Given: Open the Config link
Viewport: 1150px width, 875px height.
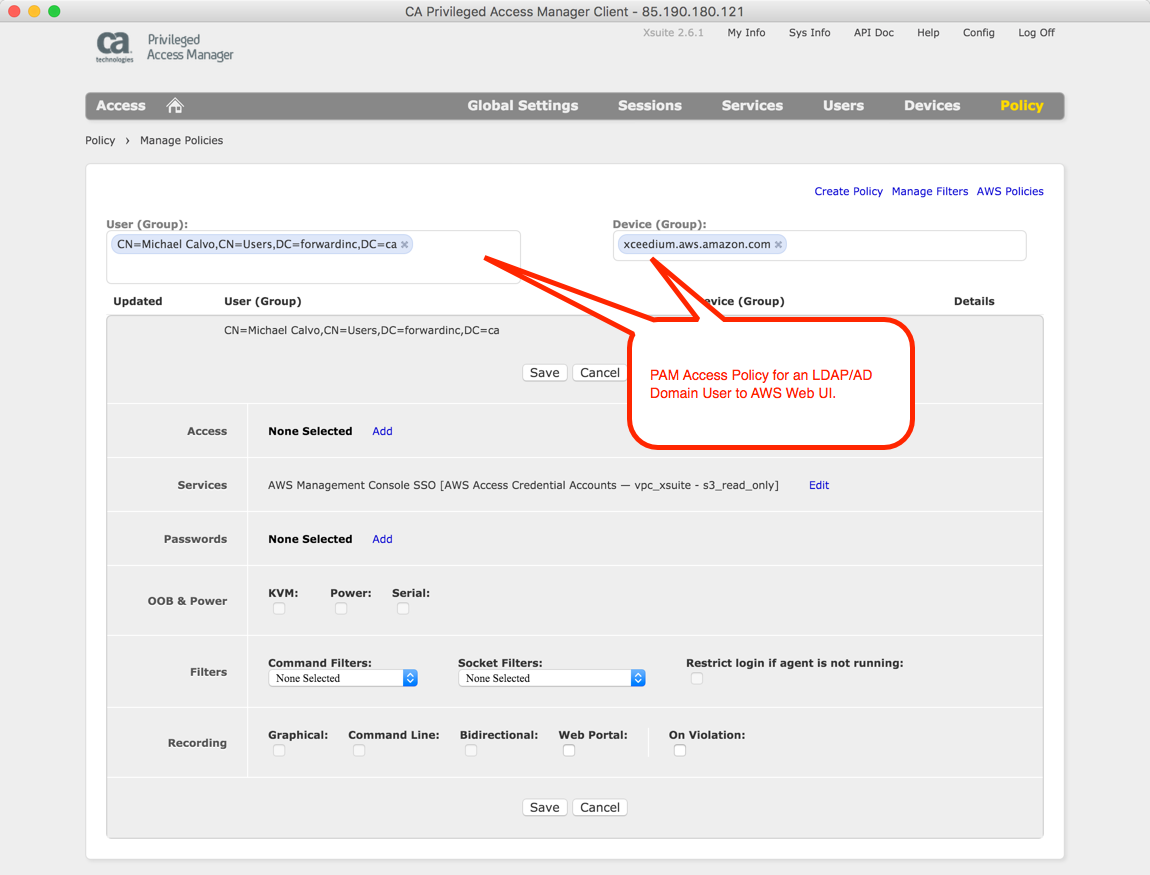Looking at the screenshot, I should coord(978,33).
